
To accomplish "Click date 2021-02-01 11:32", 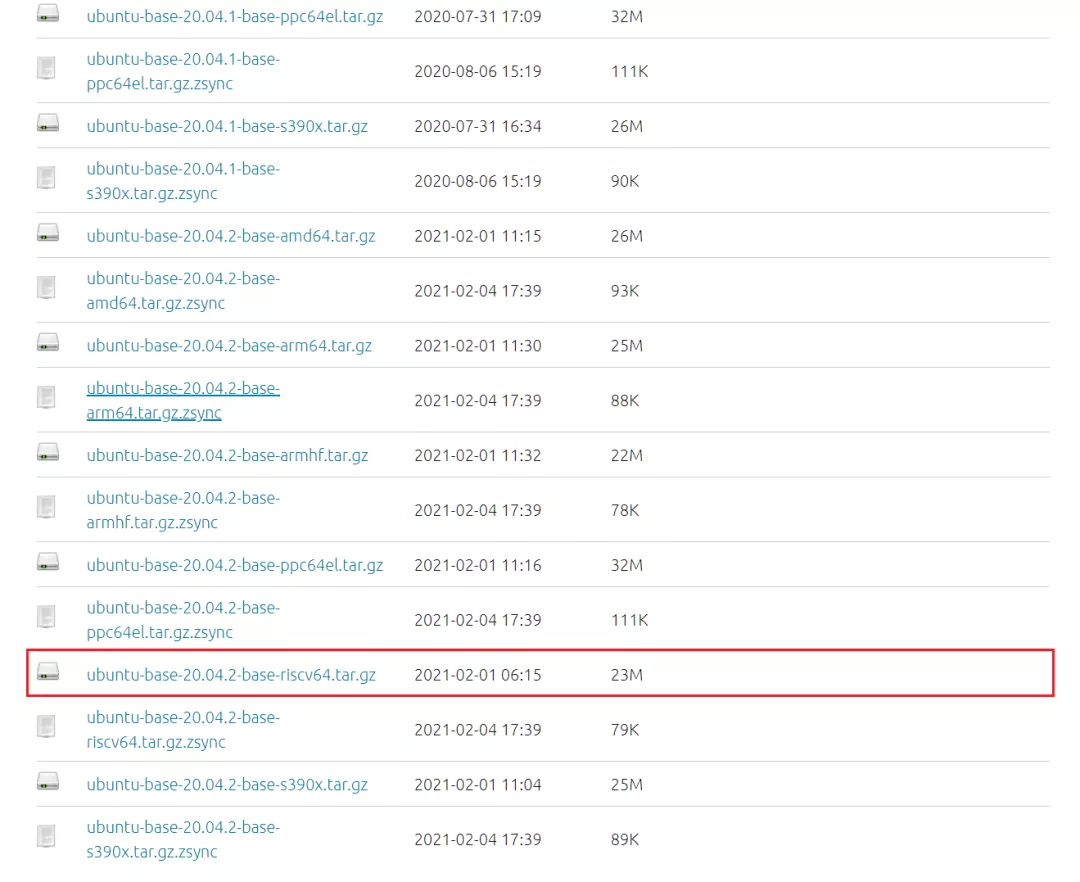I will [x=478, y=455].
